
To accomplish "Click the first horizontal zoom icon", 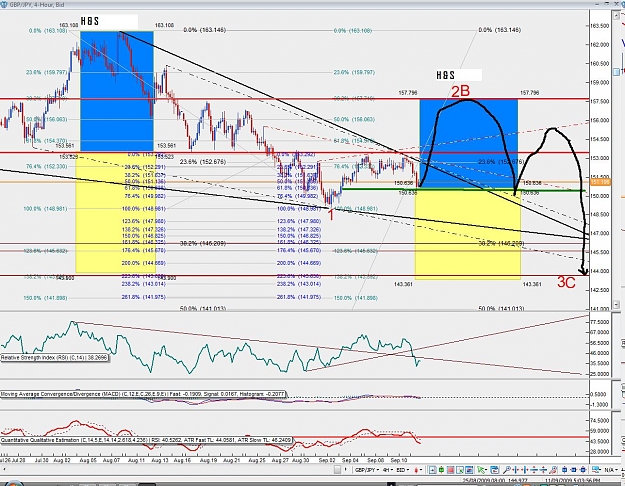I will pos(516,470).
